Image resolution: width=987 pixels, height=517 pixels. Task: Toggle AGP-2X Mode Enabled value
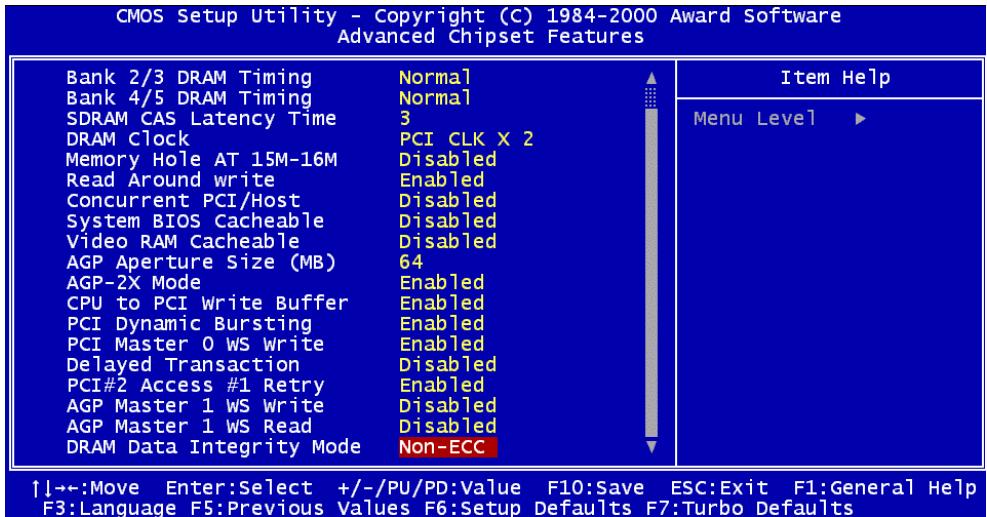[442, 282]
